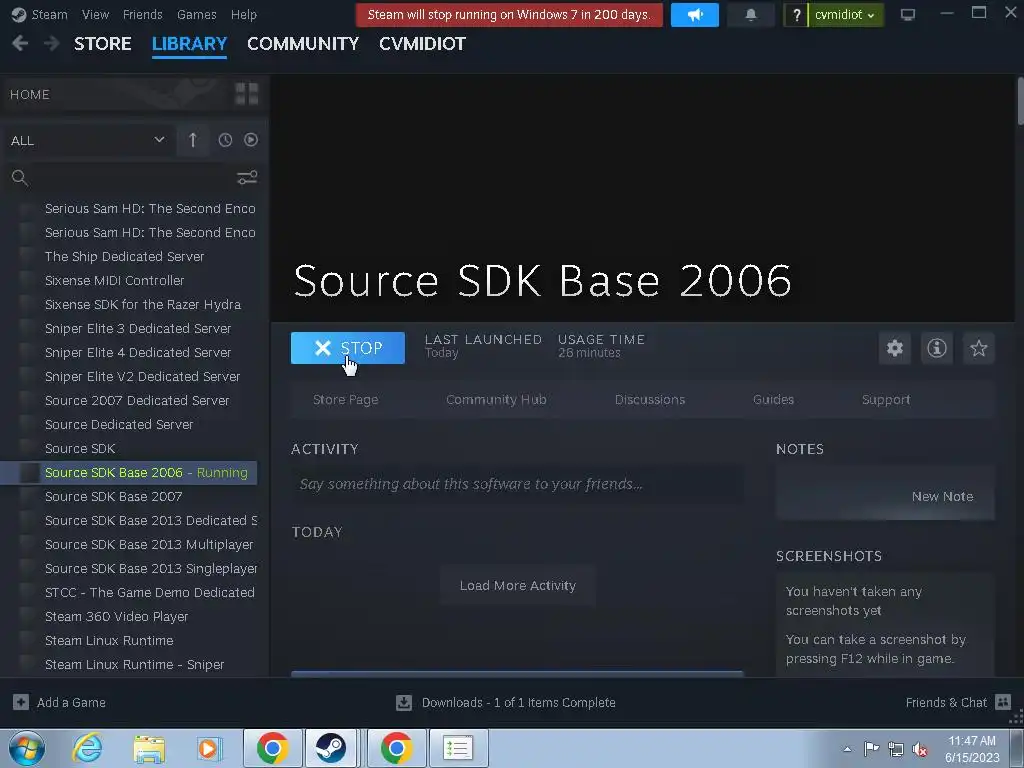Show hidden system tray icons
Viewport: 1024px width, 768px height.
847,750
